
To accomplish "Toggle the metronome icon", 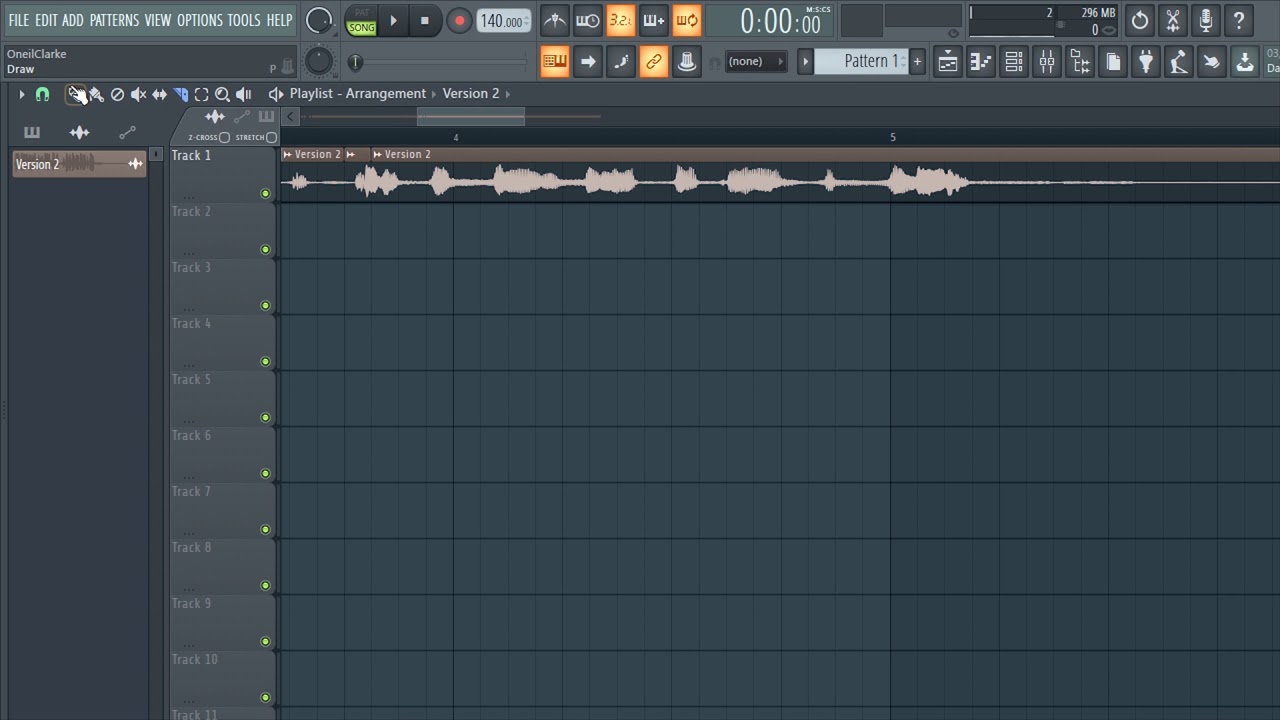I will (x=554, y=20).
